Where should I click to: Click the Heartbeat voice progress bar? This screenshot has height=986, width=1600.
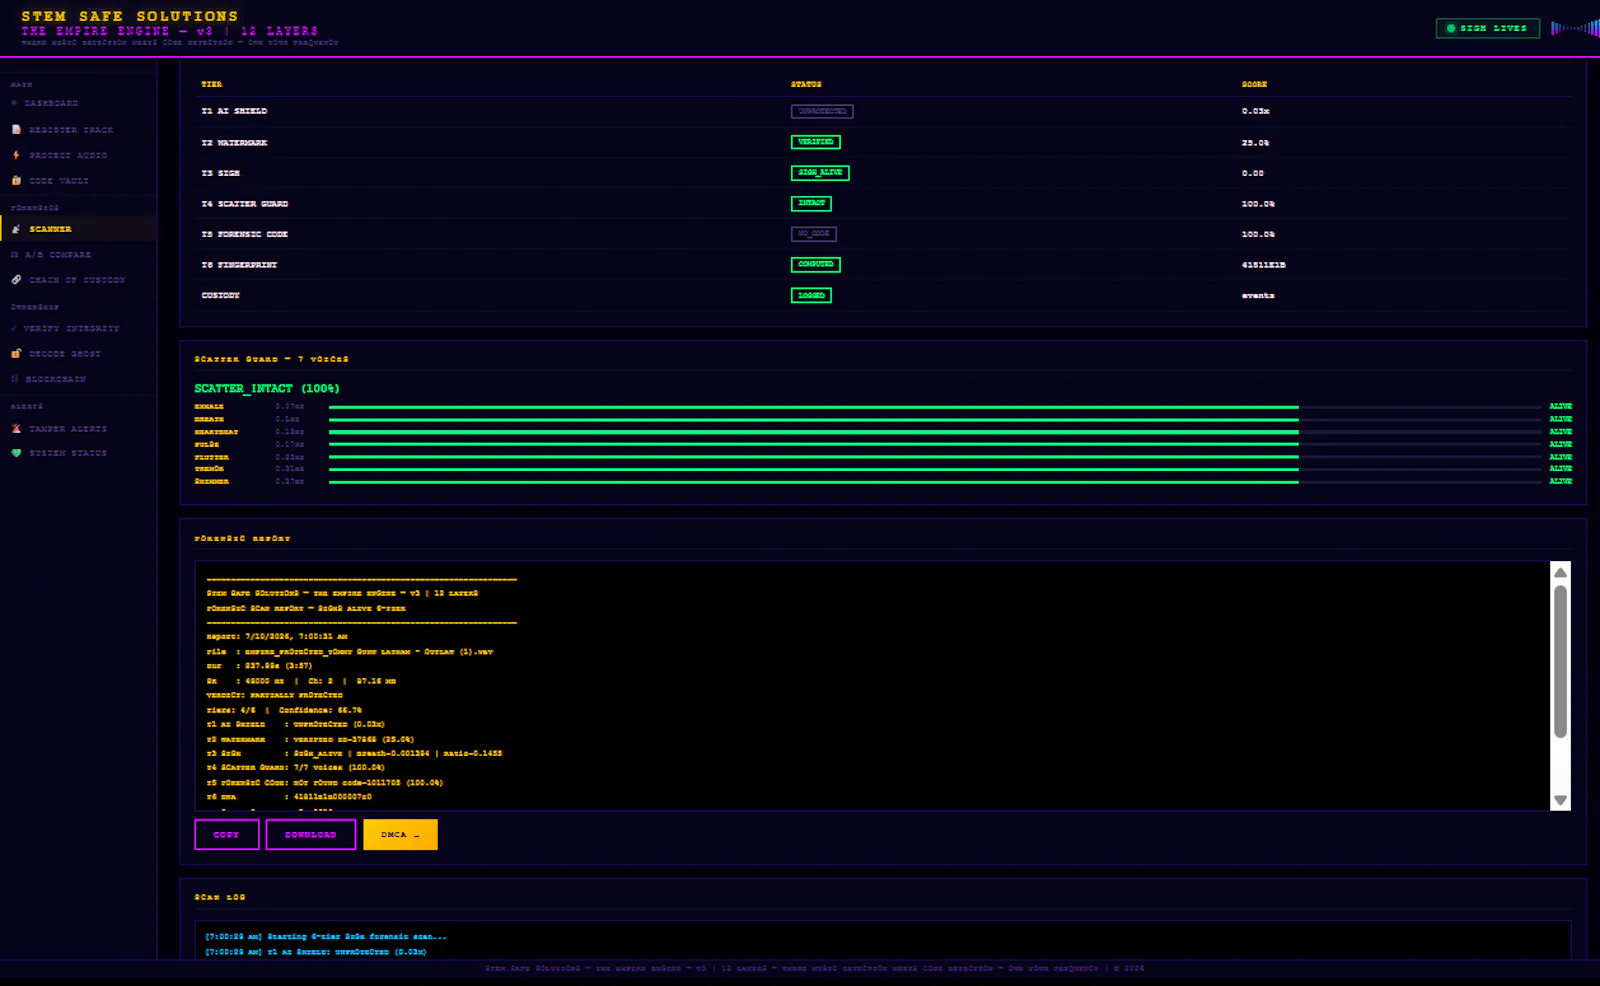click(935, 432)
